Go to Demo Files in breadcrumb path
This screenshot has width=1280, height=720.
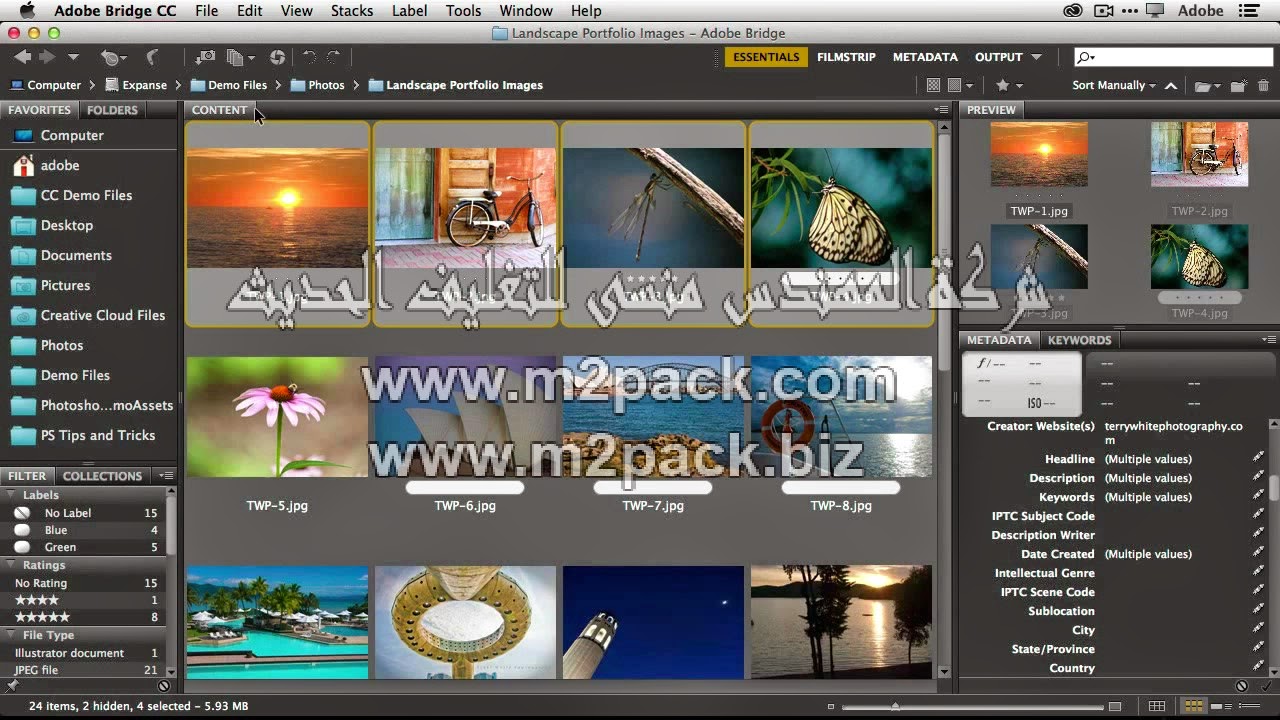229,86
